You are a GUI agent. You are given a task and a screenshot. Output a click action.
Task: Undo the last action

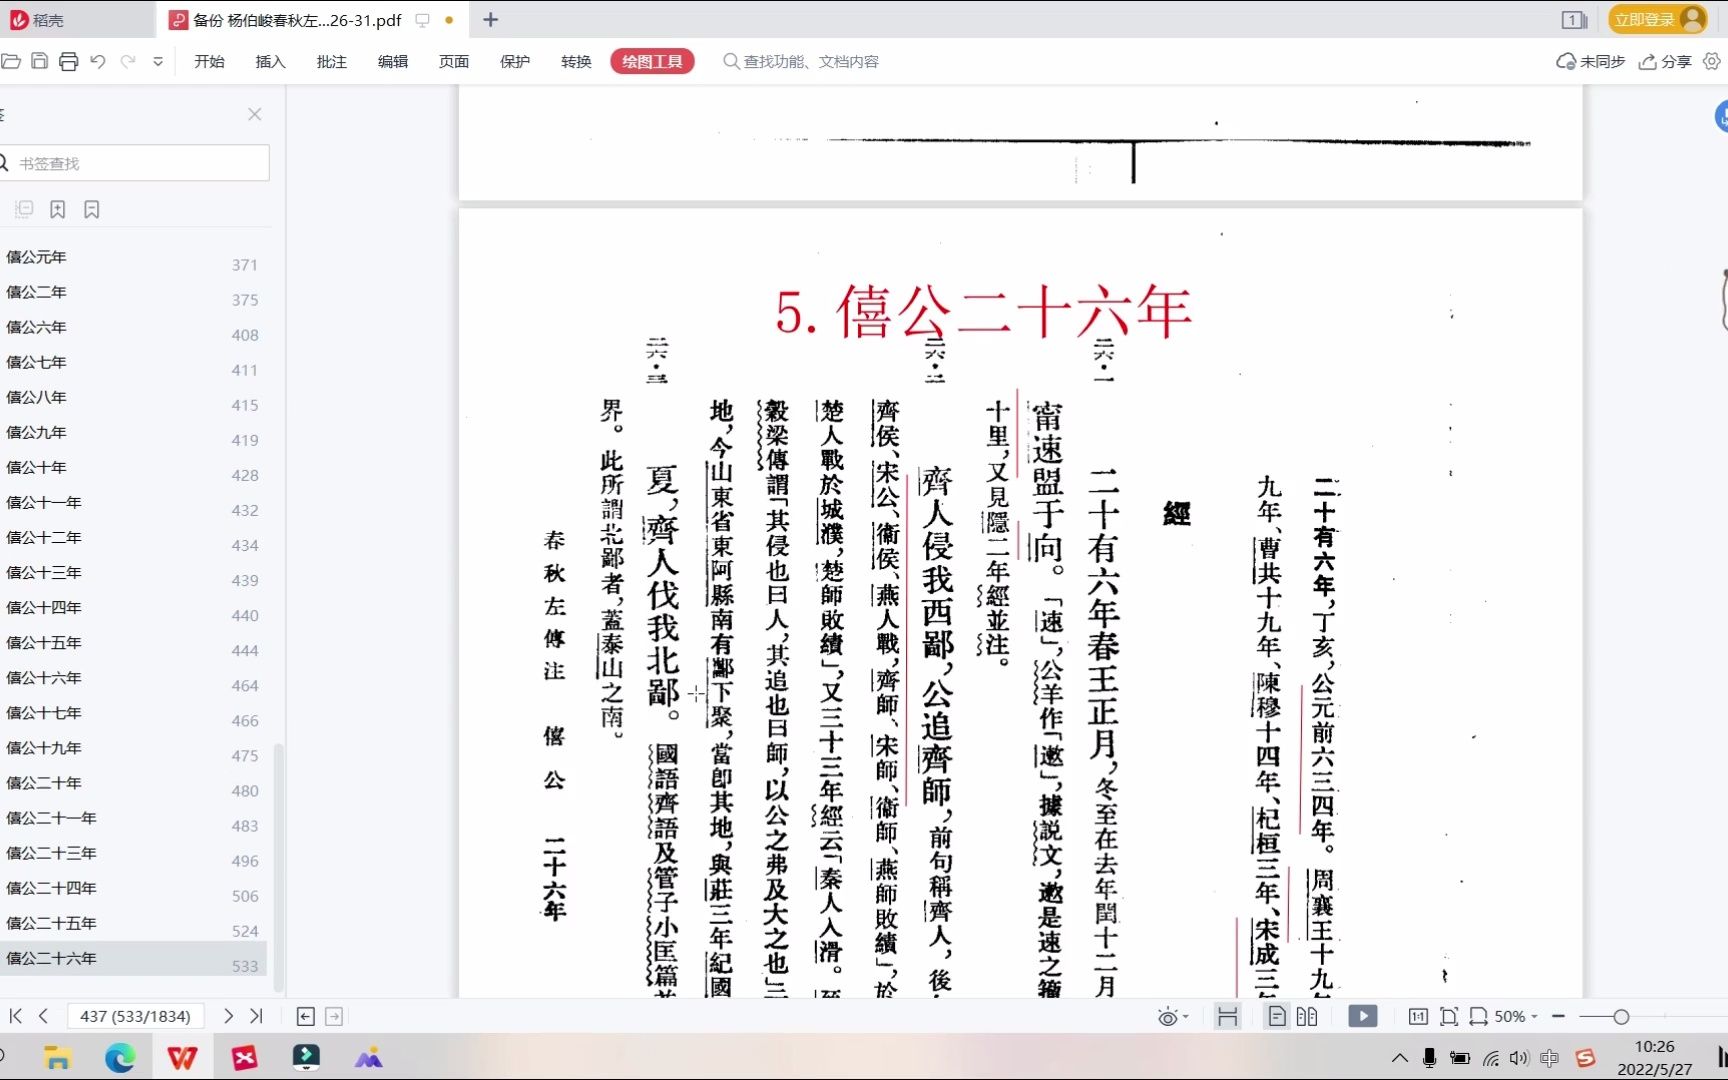coord(98,61)
